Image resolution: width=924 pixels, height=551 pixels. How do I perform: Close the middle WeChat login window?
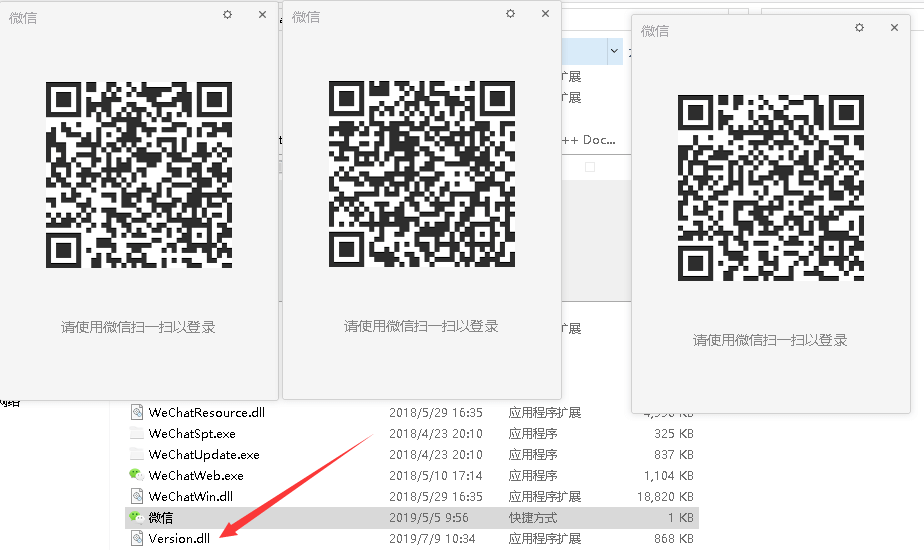coord(545,14)
